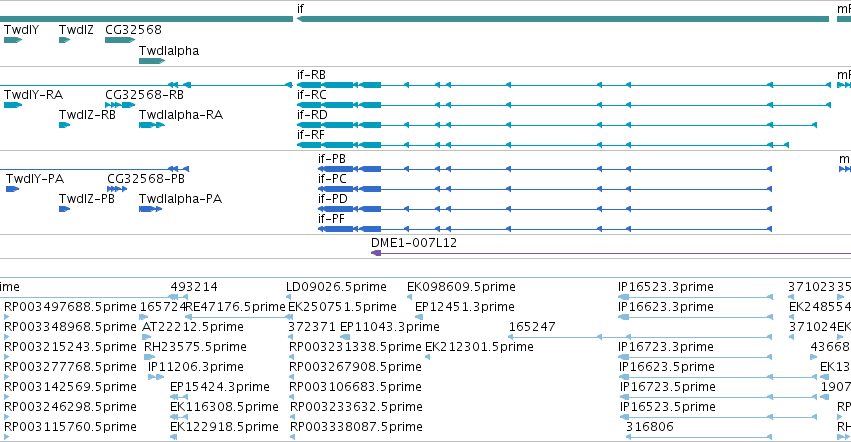Click the RP003246298.5prime EST label
This screenshot has height=442, width=851.
(x=70, y=407)
